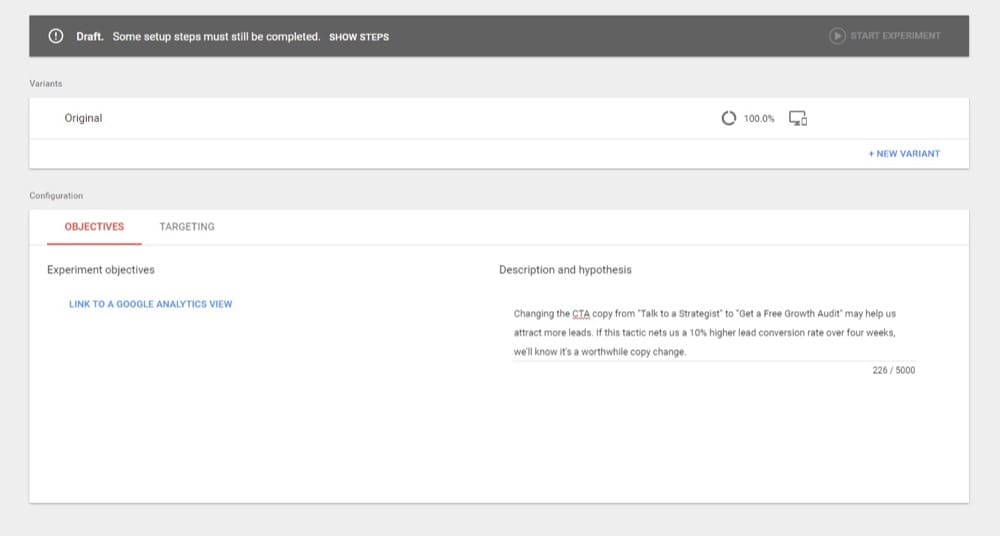Click the underlined word CTA in the hypothesis
The width and height of the screenshot is (1000, 536).
tap(581, 314)
